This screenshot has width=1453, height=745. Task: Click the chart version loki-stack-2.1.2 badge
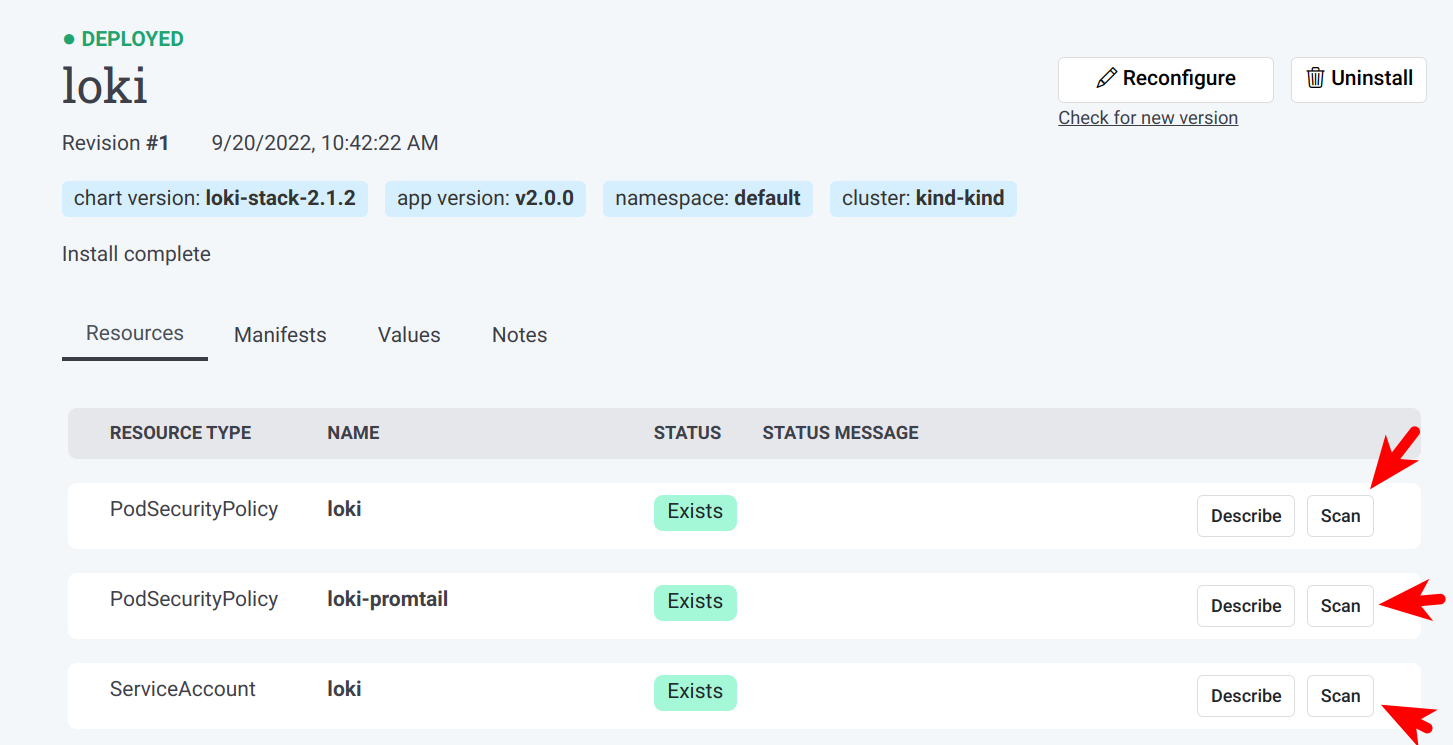[214, 199]
